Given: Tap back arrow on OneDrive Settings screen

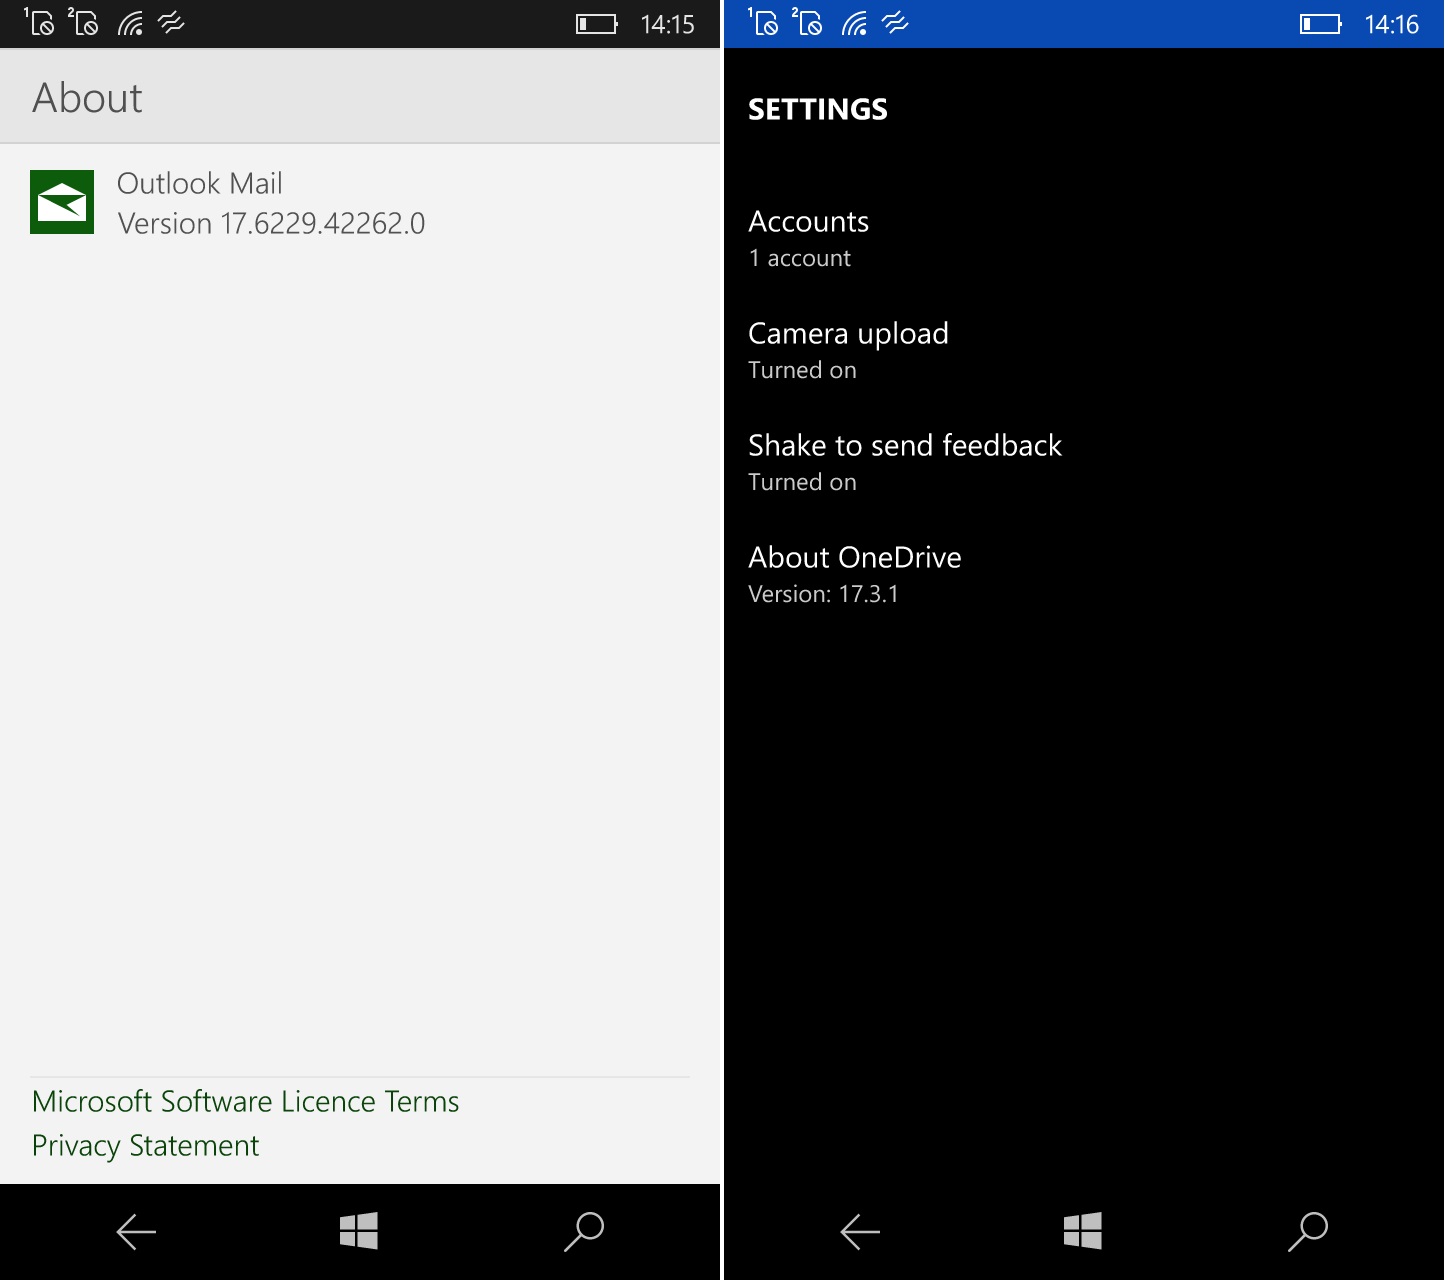Looking at the screenshot, I should pos(860,1232).
